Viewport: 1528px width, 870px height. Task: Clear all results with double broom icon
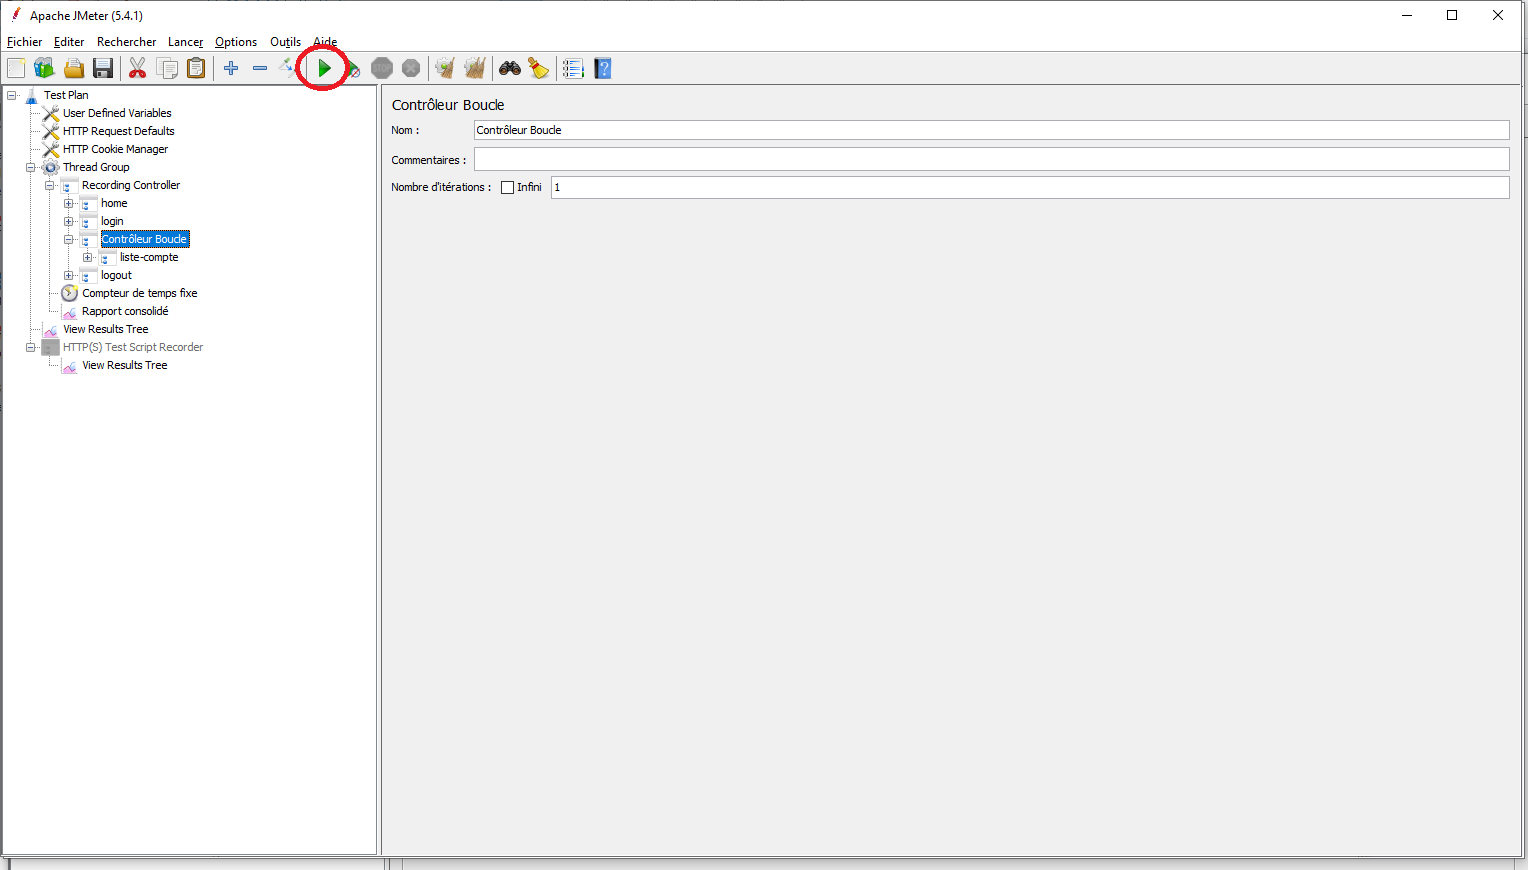click(475, 68)
